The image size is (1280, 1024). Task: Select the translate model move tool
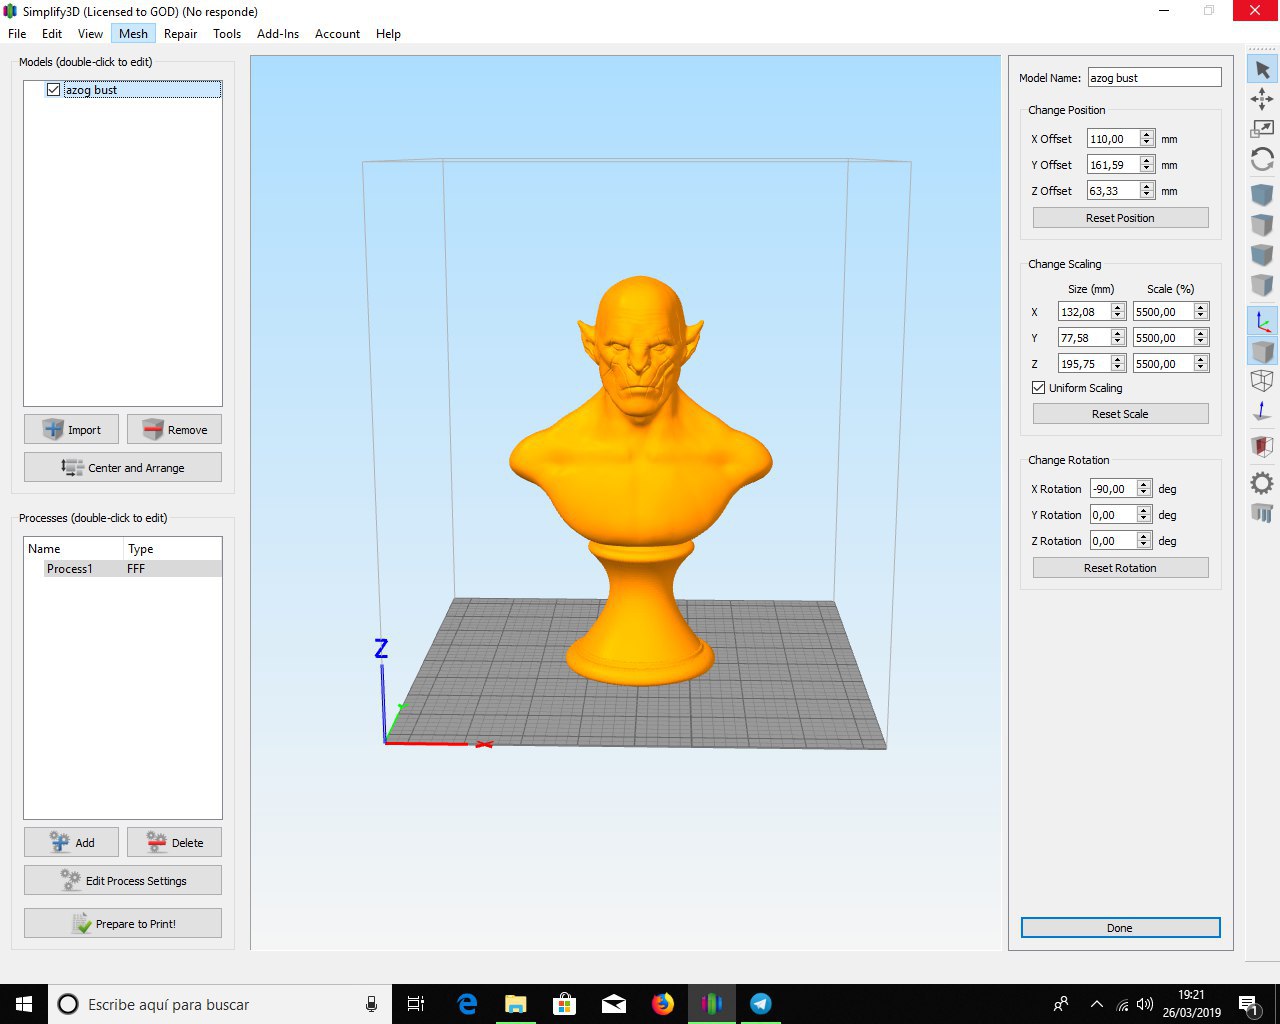[x=1262, y=98]
